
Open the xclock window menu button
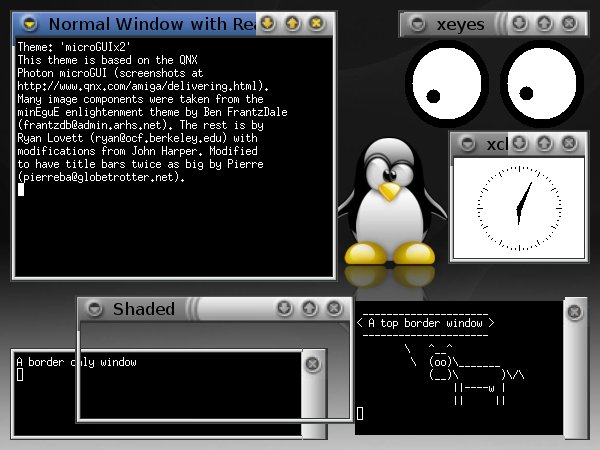468,144
